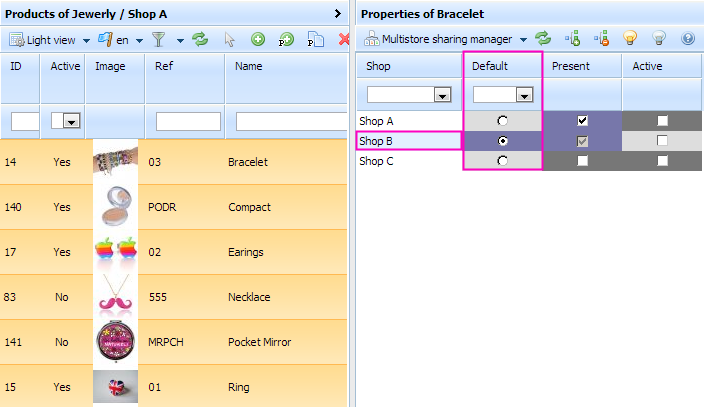Viewport: 704px width, 407px height.
Task: Collapse the products panel with arrow
Action: (x=338, y=14)
